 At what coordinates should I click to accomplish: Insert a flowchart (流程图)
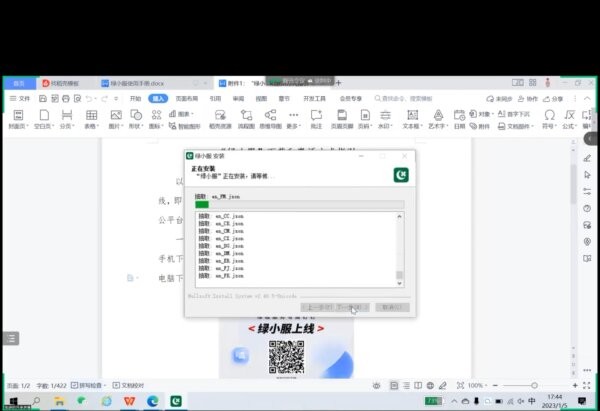[246, 119]
